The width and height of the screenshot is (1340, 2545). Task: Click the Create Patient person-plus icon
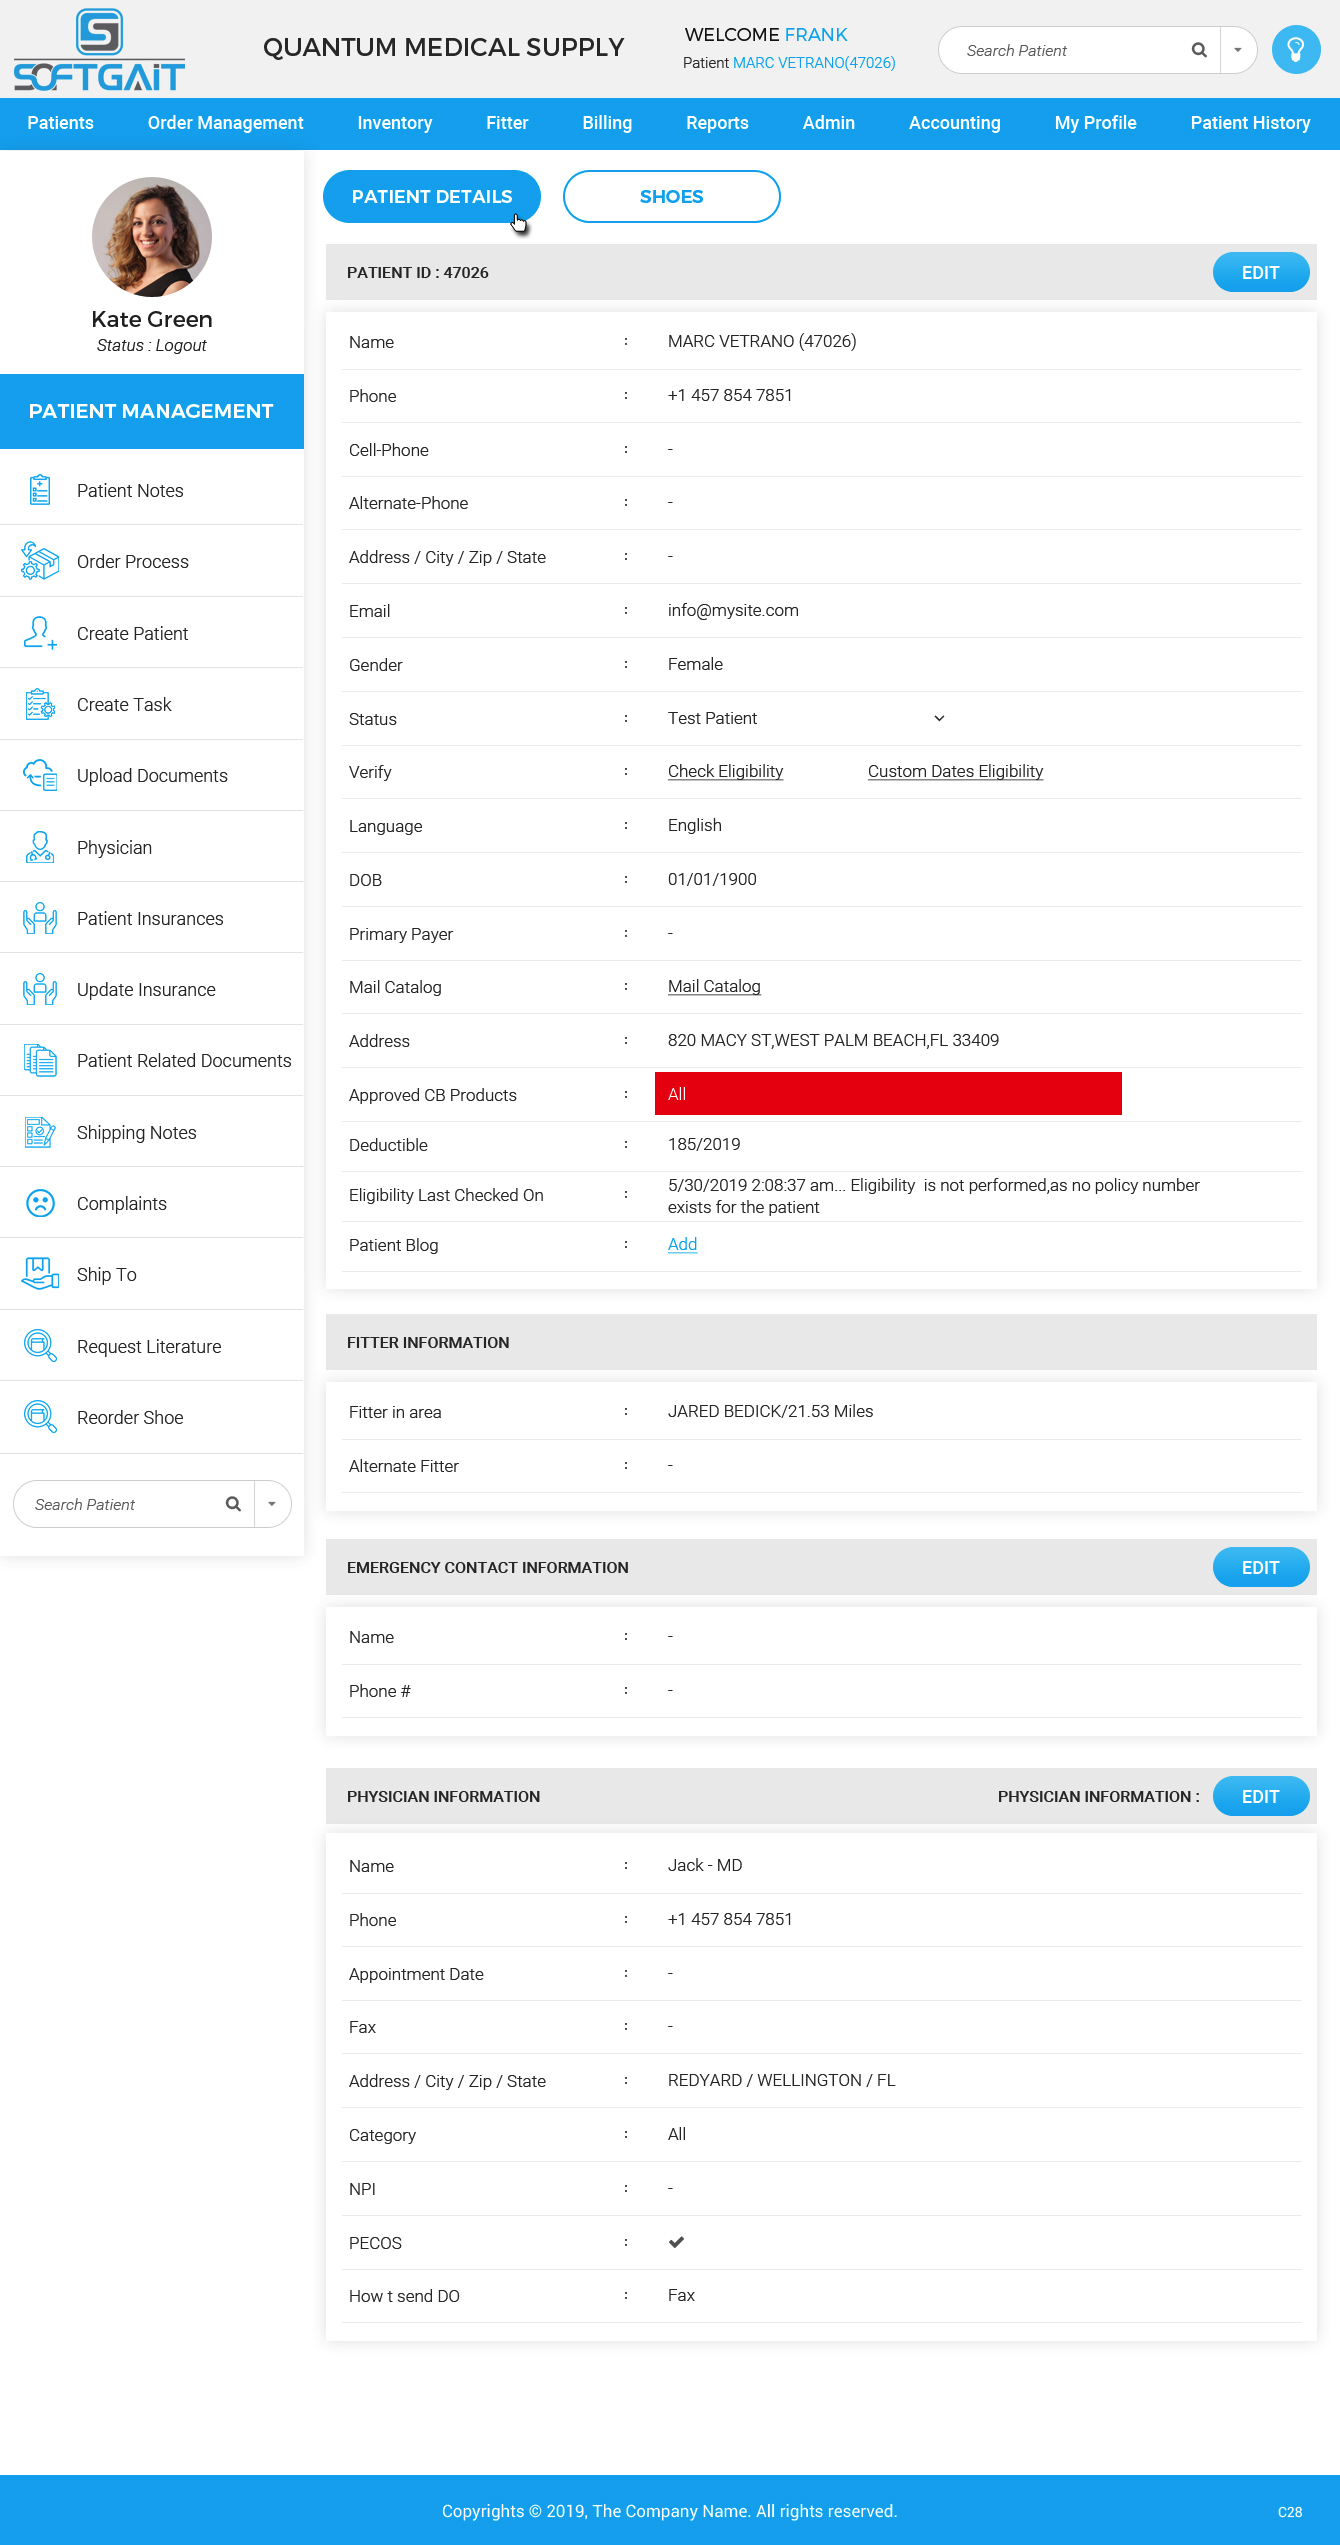coord(40,633)
